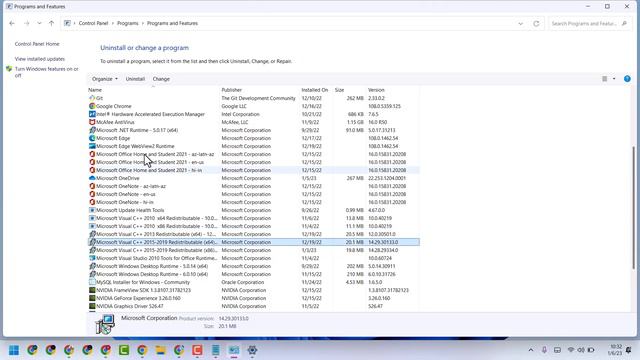Open Settings gear in the taskbar
The image size is (640, 360).
252,350
